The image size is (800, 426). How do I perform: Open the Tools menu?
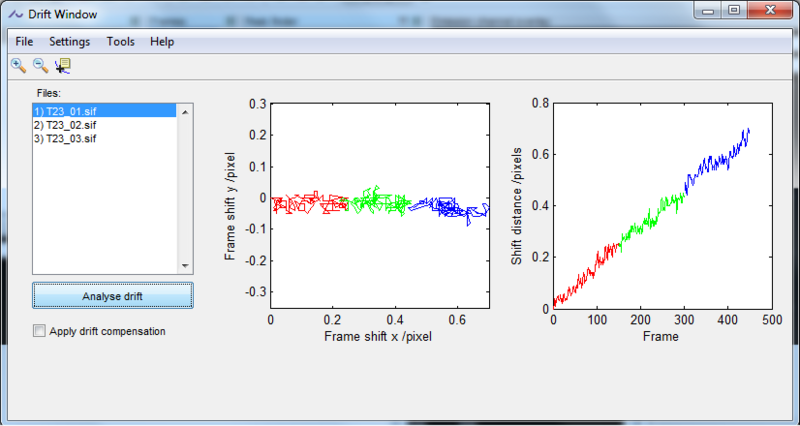pos(120,42)
